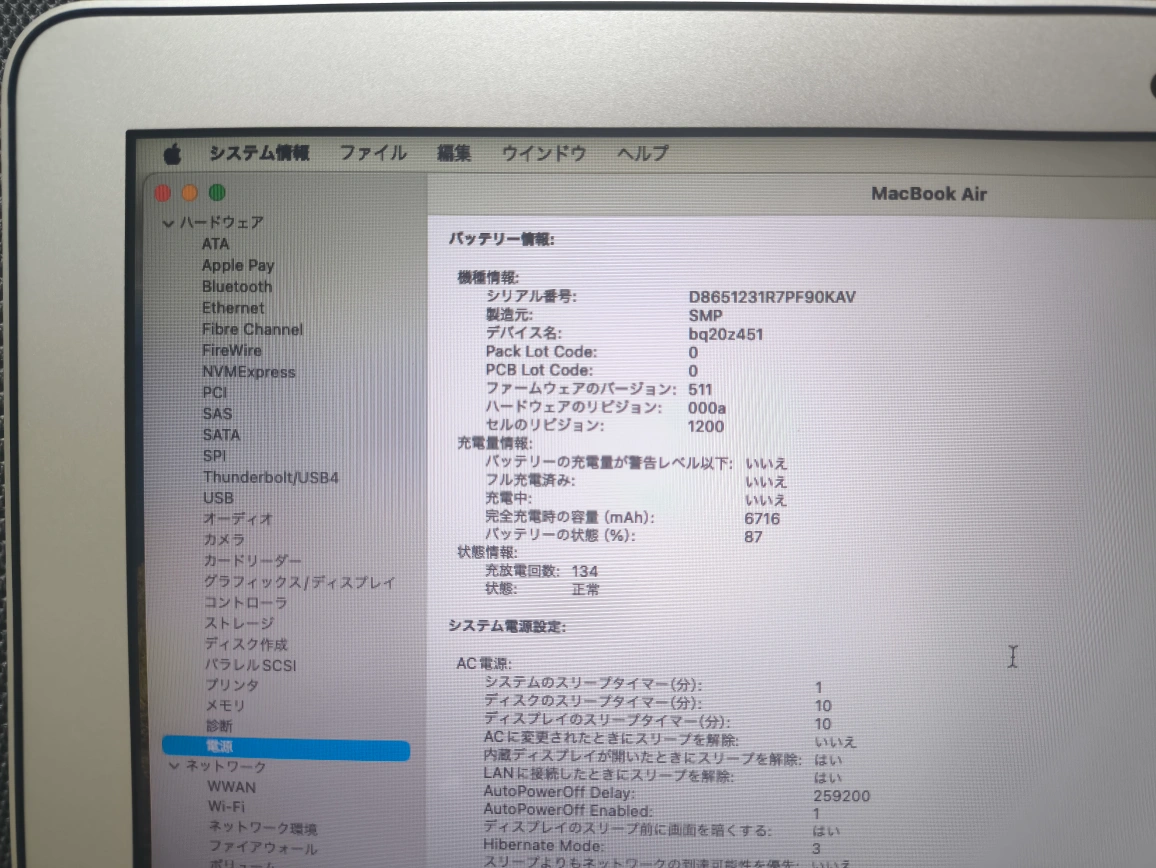This screenshot has width=1156, height=868.
Task: Open the ウインドウ menu
Action: coord(544,153)
